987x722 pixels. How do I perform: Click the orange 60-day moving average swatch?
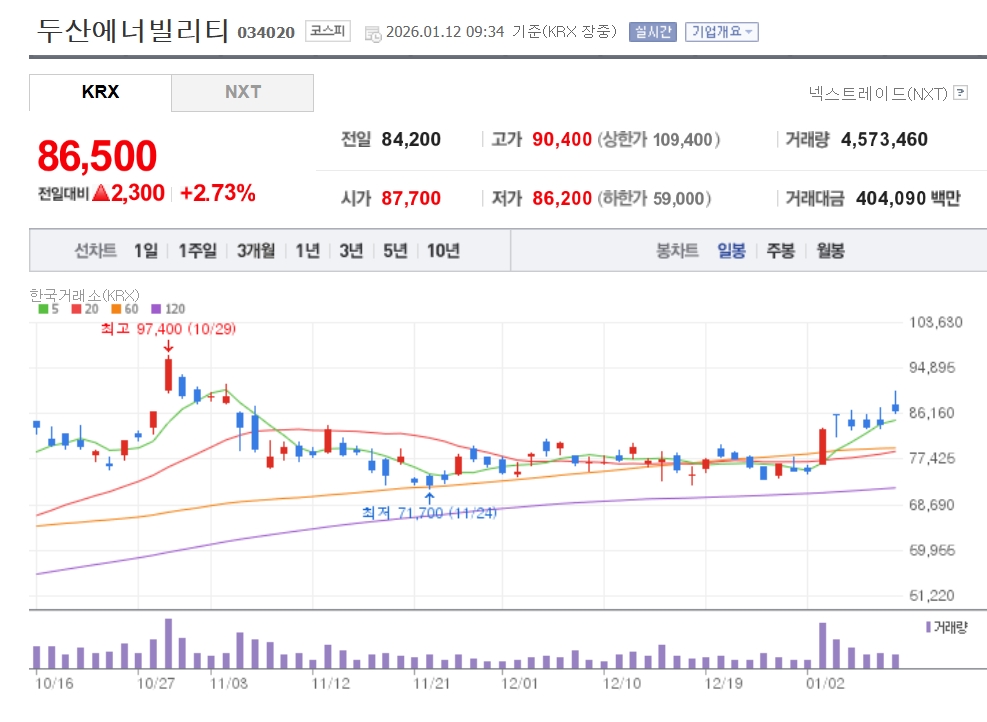[116, 309]
